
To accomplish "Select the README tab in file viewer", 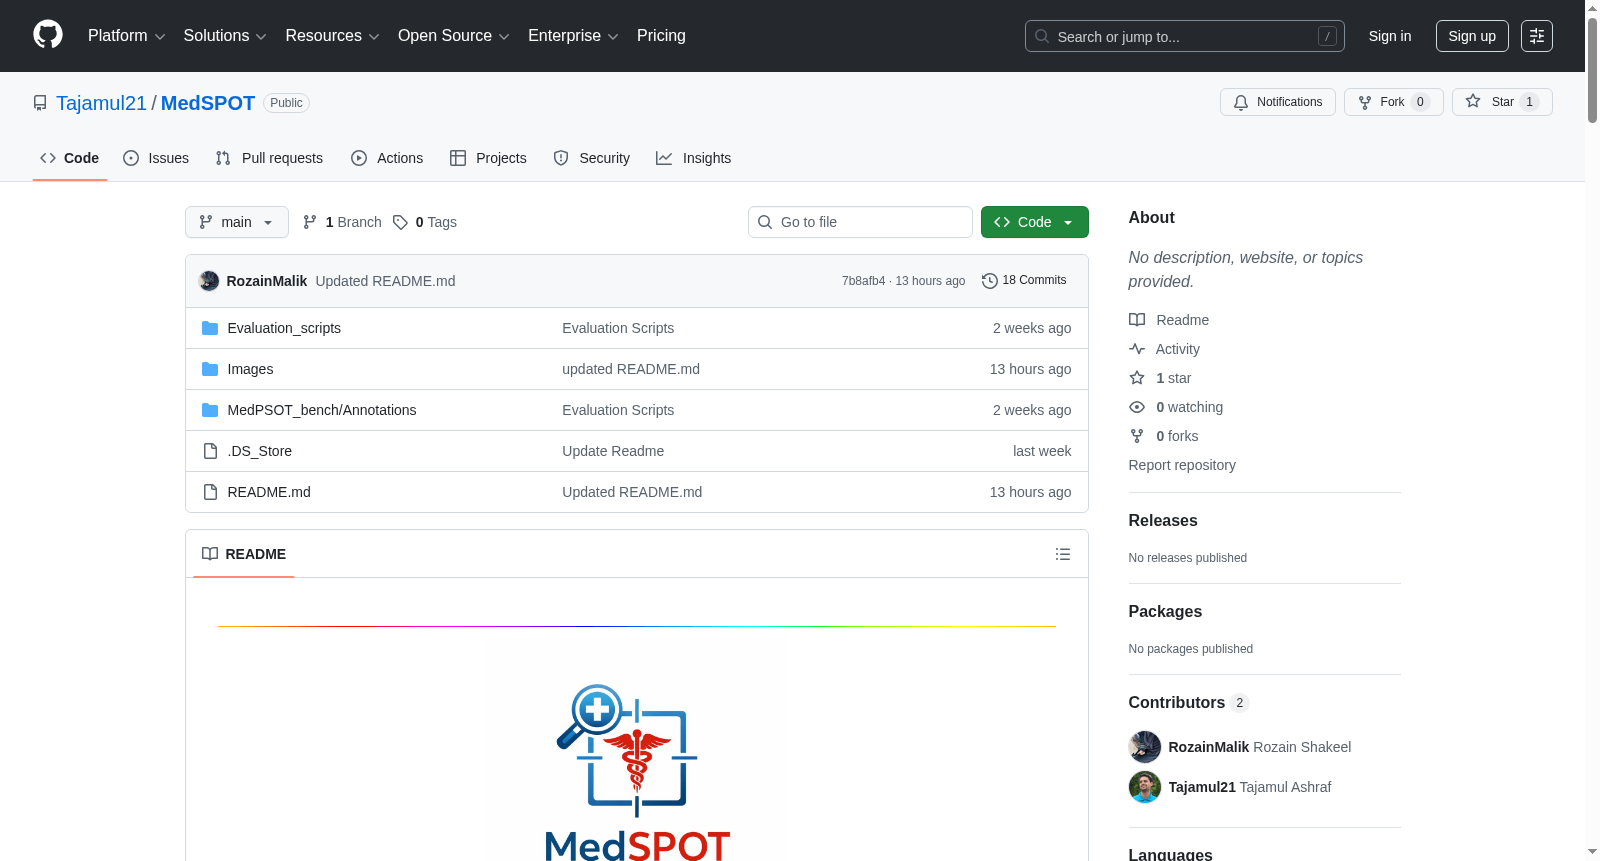I will (x=244, y=554).
